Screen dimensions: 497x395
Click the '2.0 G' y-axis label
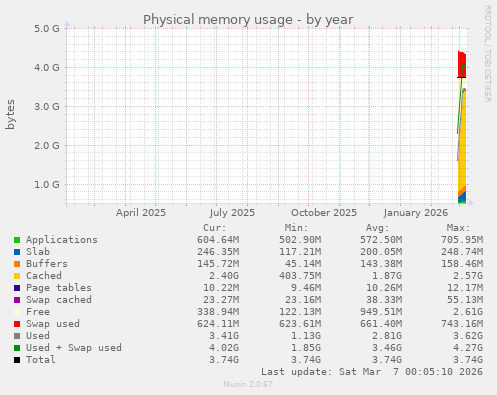click(x=47, y=145)
